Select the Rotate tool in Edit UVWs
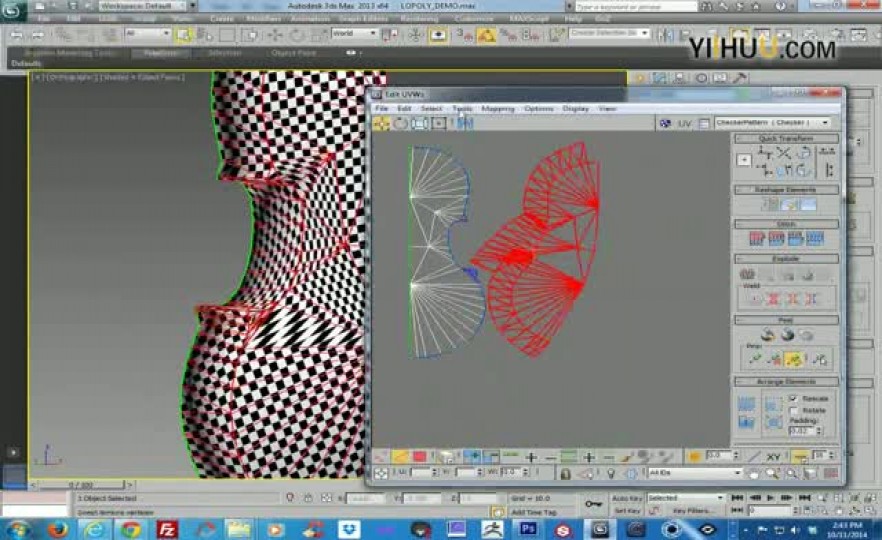 [x=400, y=123]
